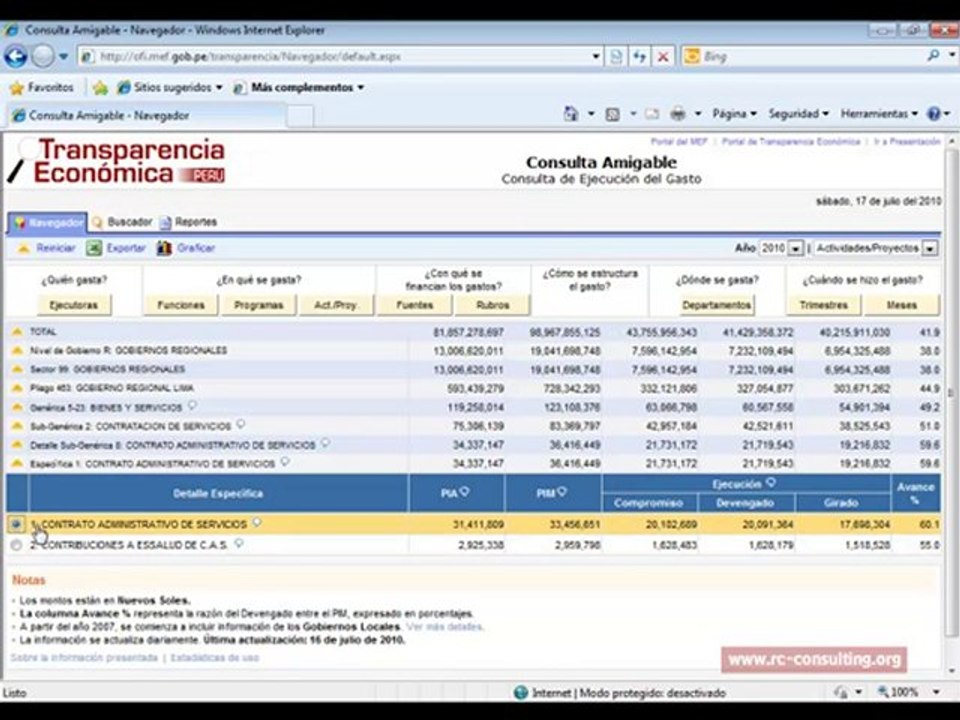Viewport: 960px width, 720px height.
Task: Click up arrow beside Detalle Sub-Genérica 8 row
Action: pyautogui.click(x=17, y=444)
